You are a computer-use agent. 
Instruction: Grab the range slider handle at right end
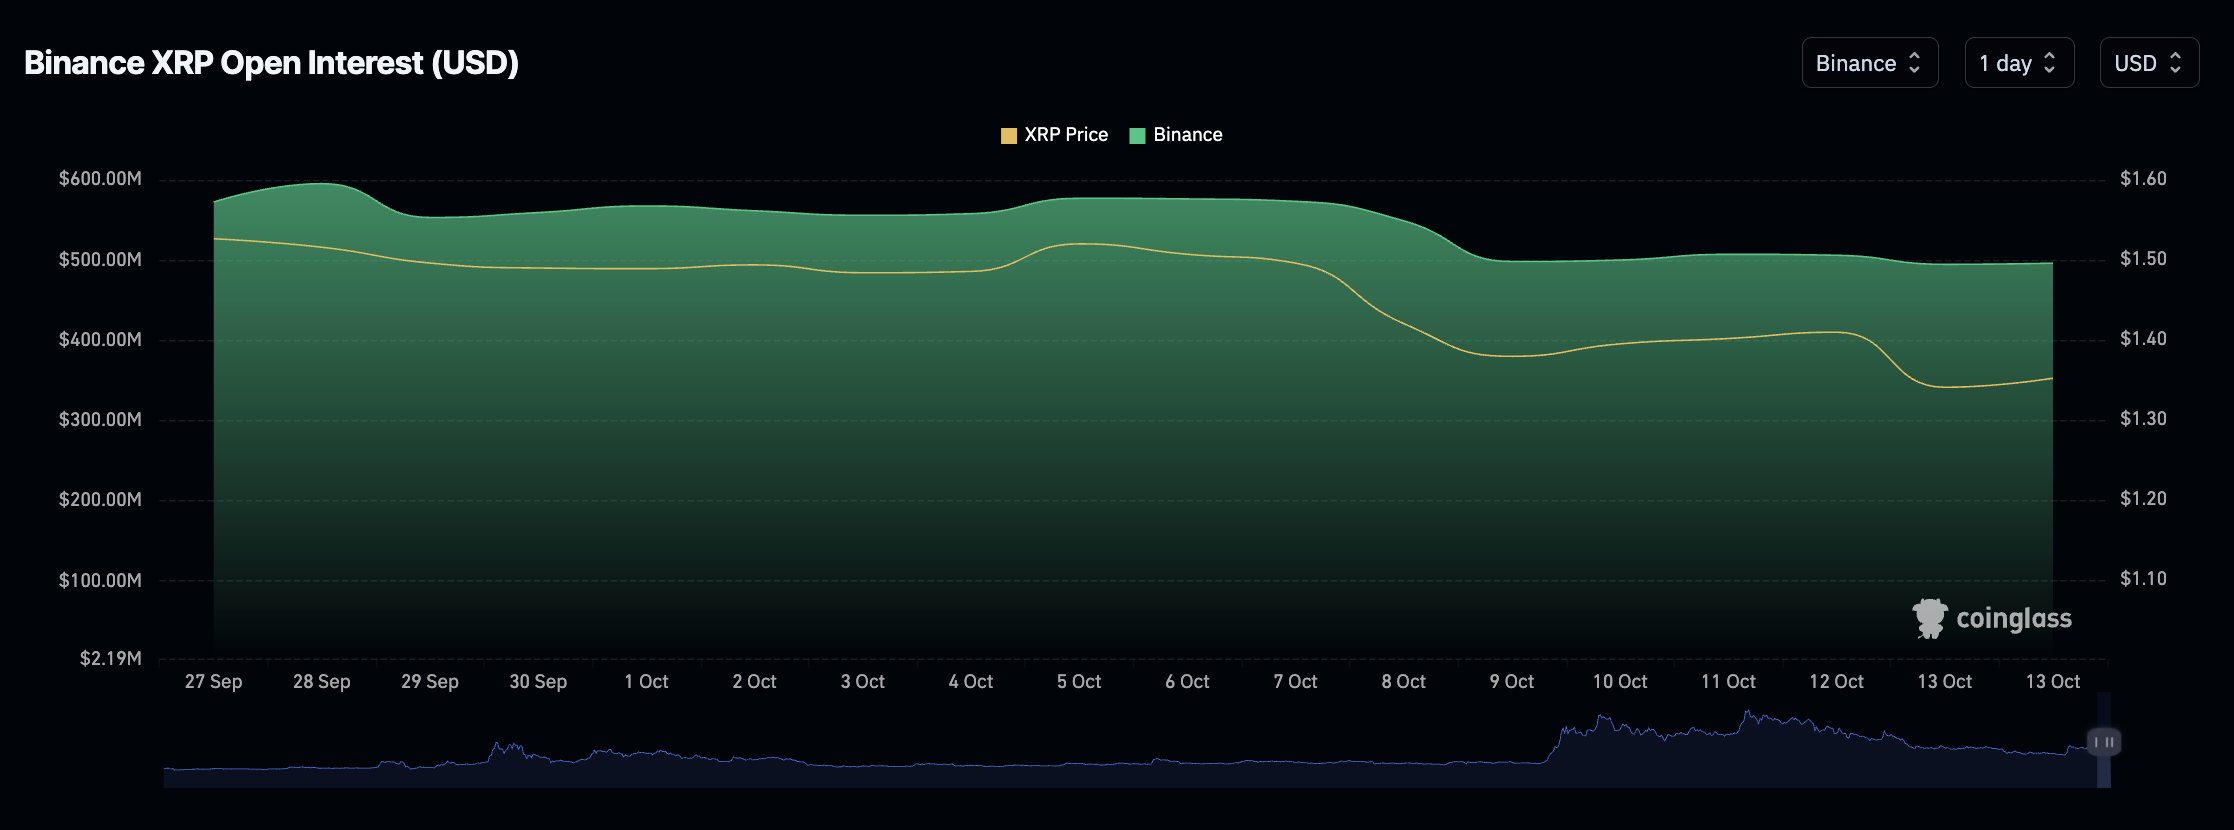pyautogui.click(x=2104, y=742)
